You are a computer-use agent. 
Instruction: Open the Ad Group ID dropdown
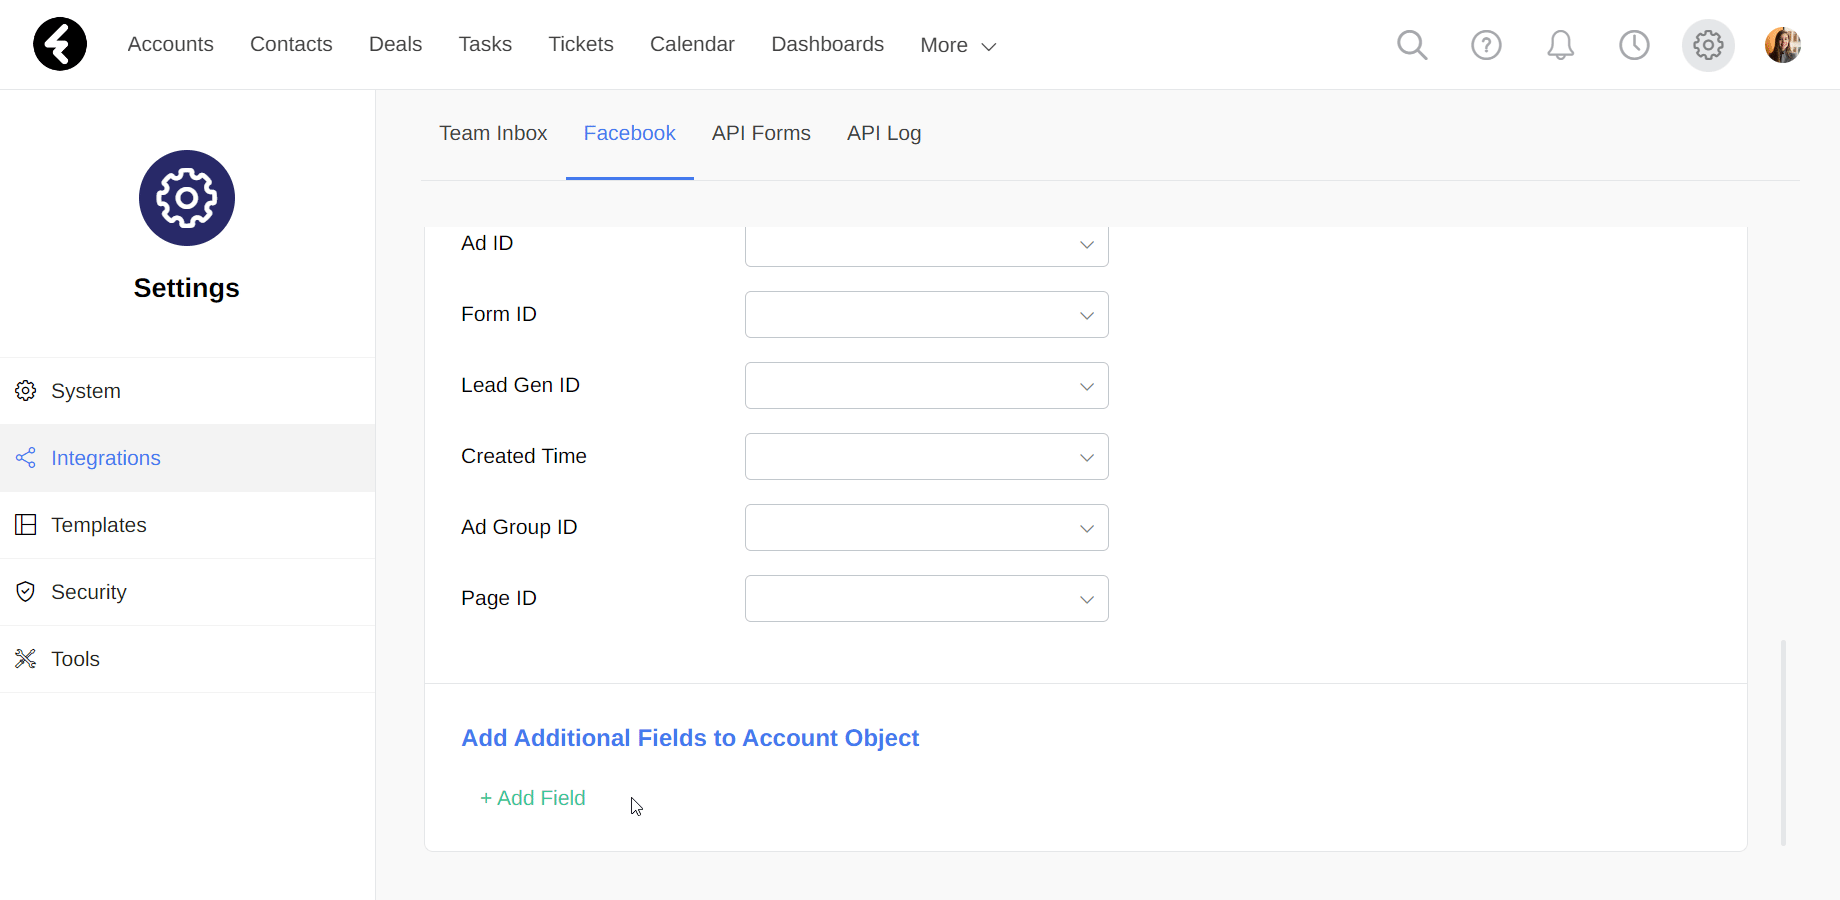click(926, 527)
